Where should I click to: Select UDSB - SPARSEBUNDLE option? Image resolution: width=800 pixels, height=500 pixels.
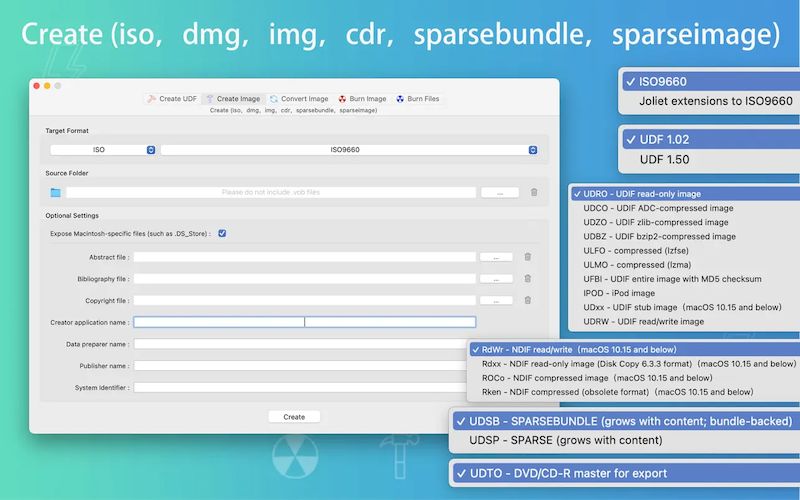627,421
